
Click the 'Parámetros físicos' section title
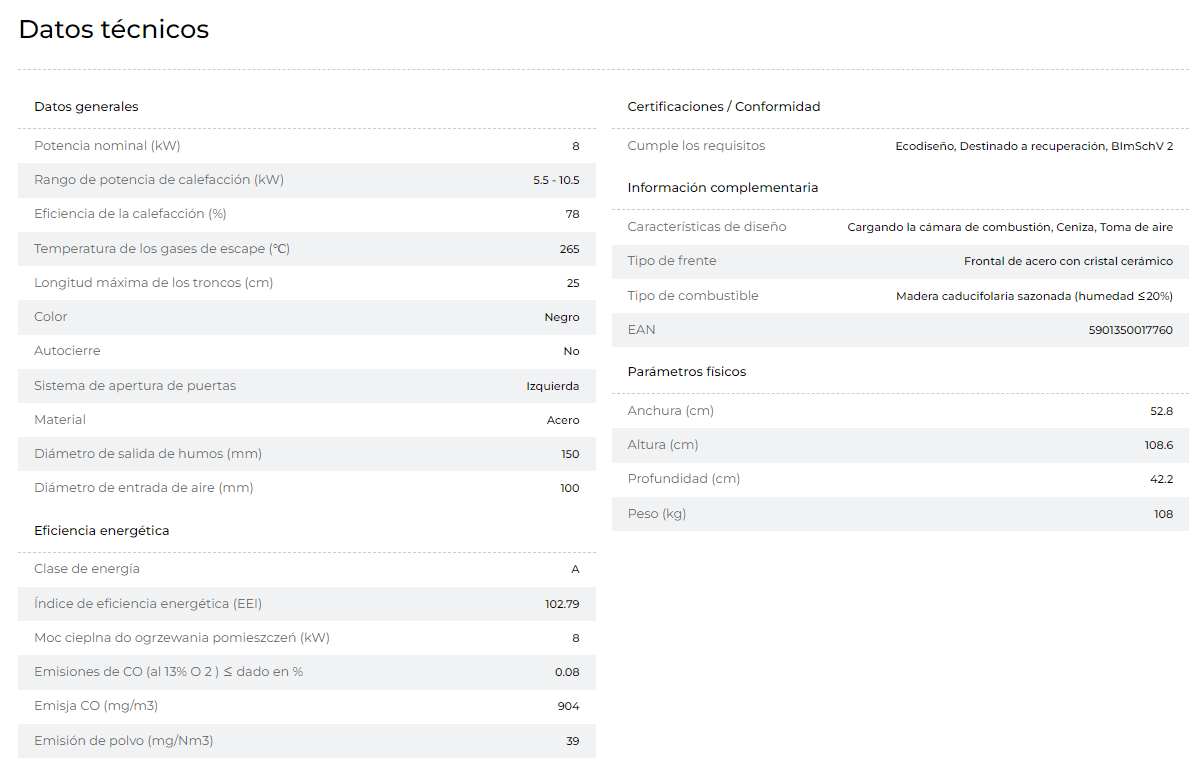click(x=687, y=372)
